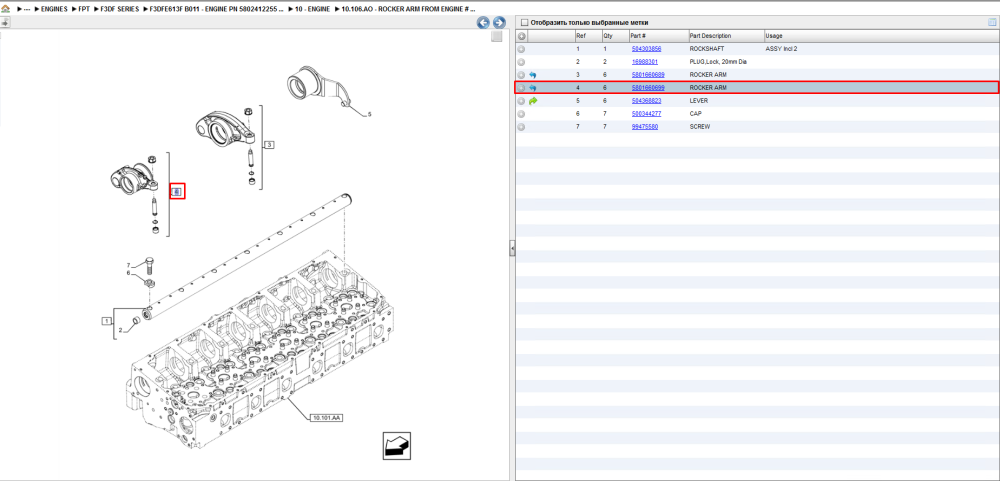The height and width of the screenshot is (481, 1000).
Task: Open part number 16988301 link
Action: [x=645, y=62]
